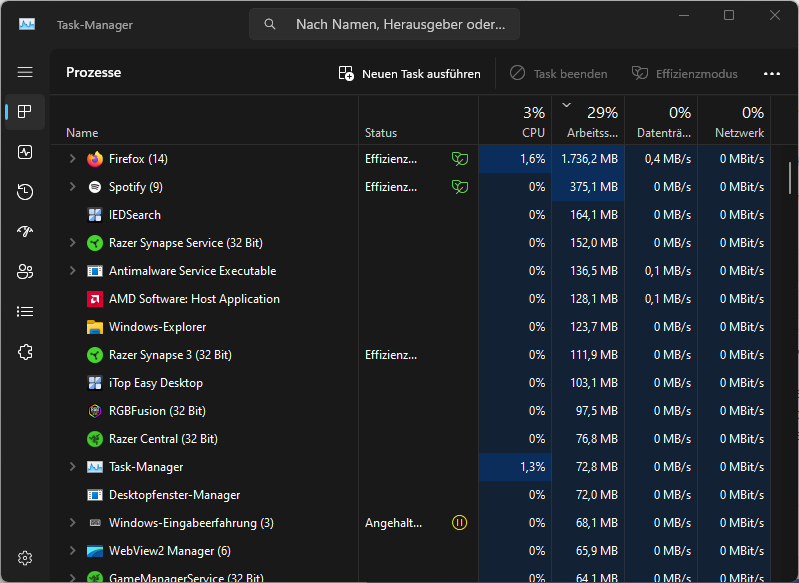This screenshot has height=583, width=799.
Task: Click the vertical scrollbar of process list
Action: (790, 178)
